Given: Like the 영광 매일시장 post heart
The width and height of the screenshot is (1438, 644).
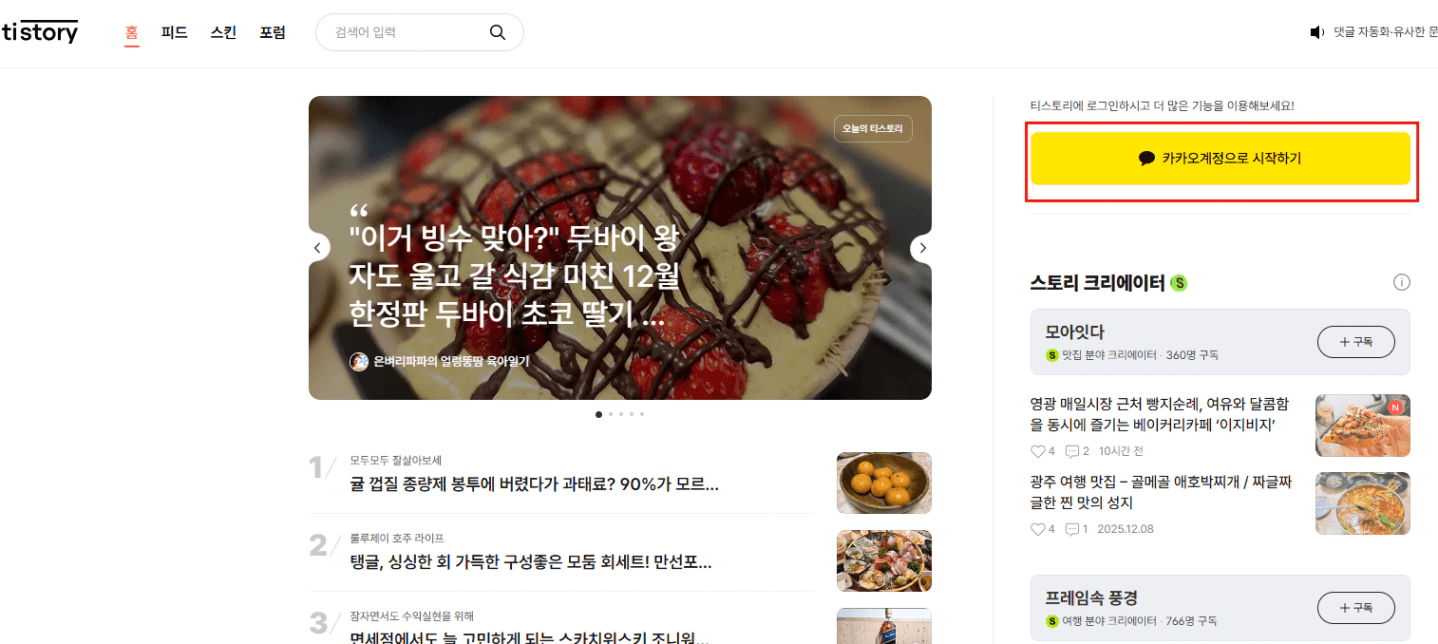Looking at the screenshot, I should pyautogui.click(x=1037, y=451).
